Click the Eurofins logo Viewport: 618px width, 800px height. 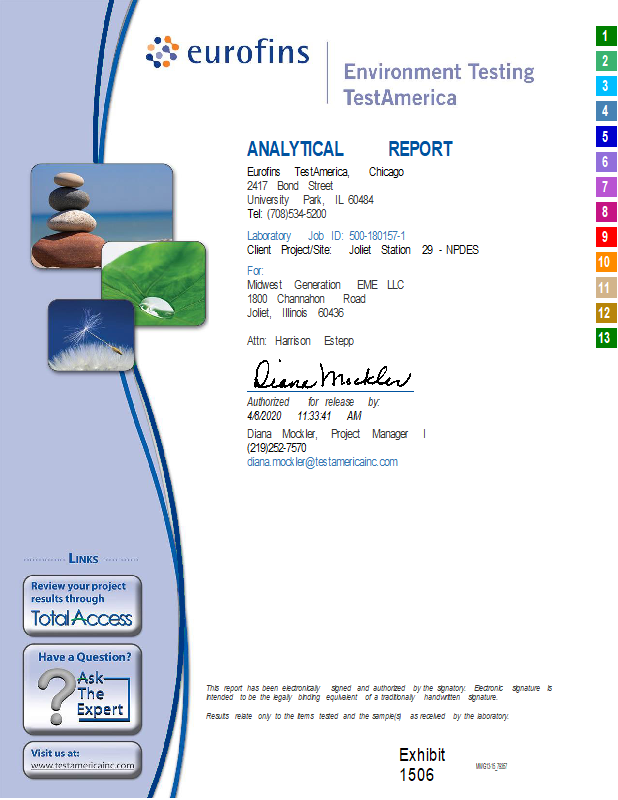[228, 52]
